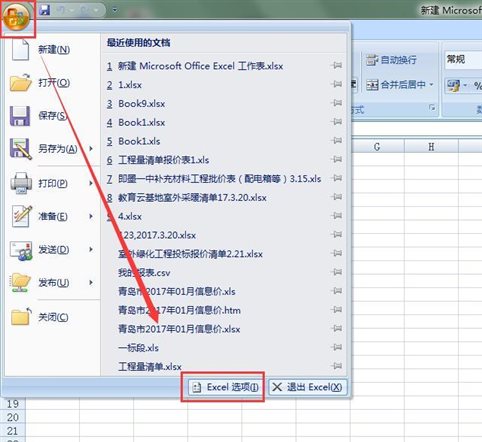Pin Book9.xlsx to recent documents list
The height and width of the screenshot is (442, 482).
337,103
